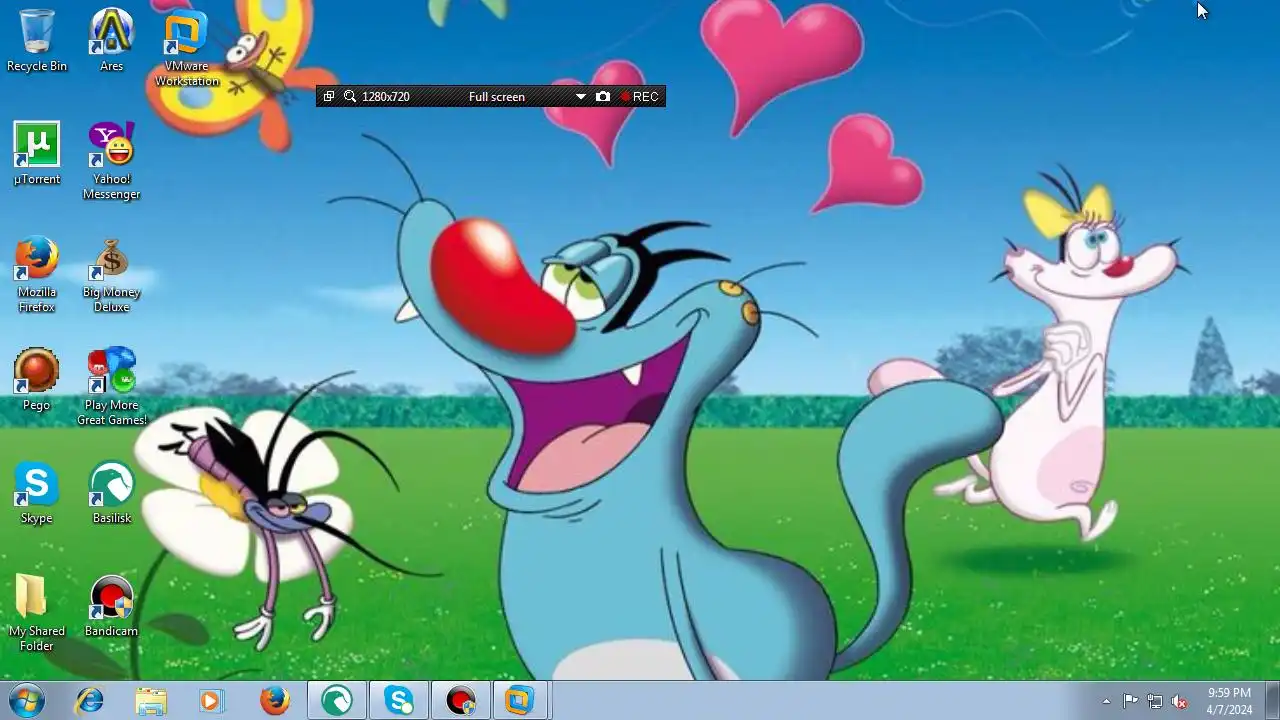This screenshot has width=1280, height=720.
Task: Take a screenshot with camera icon
Action: pyautogui.click(x=603, y=97)
